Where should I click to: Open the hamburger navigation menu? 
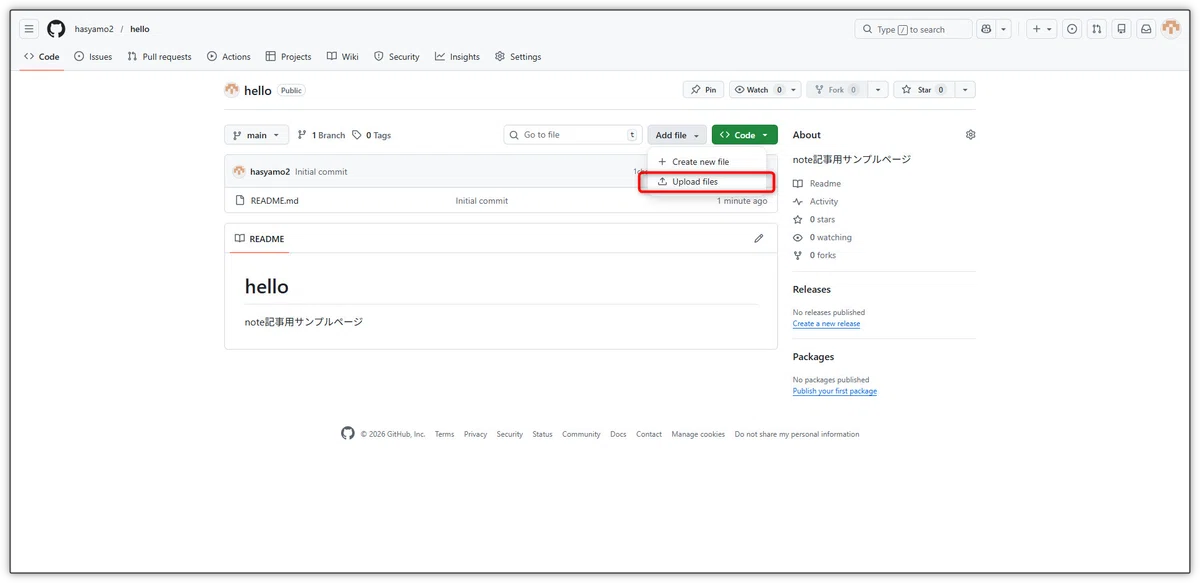click(29, 29)
